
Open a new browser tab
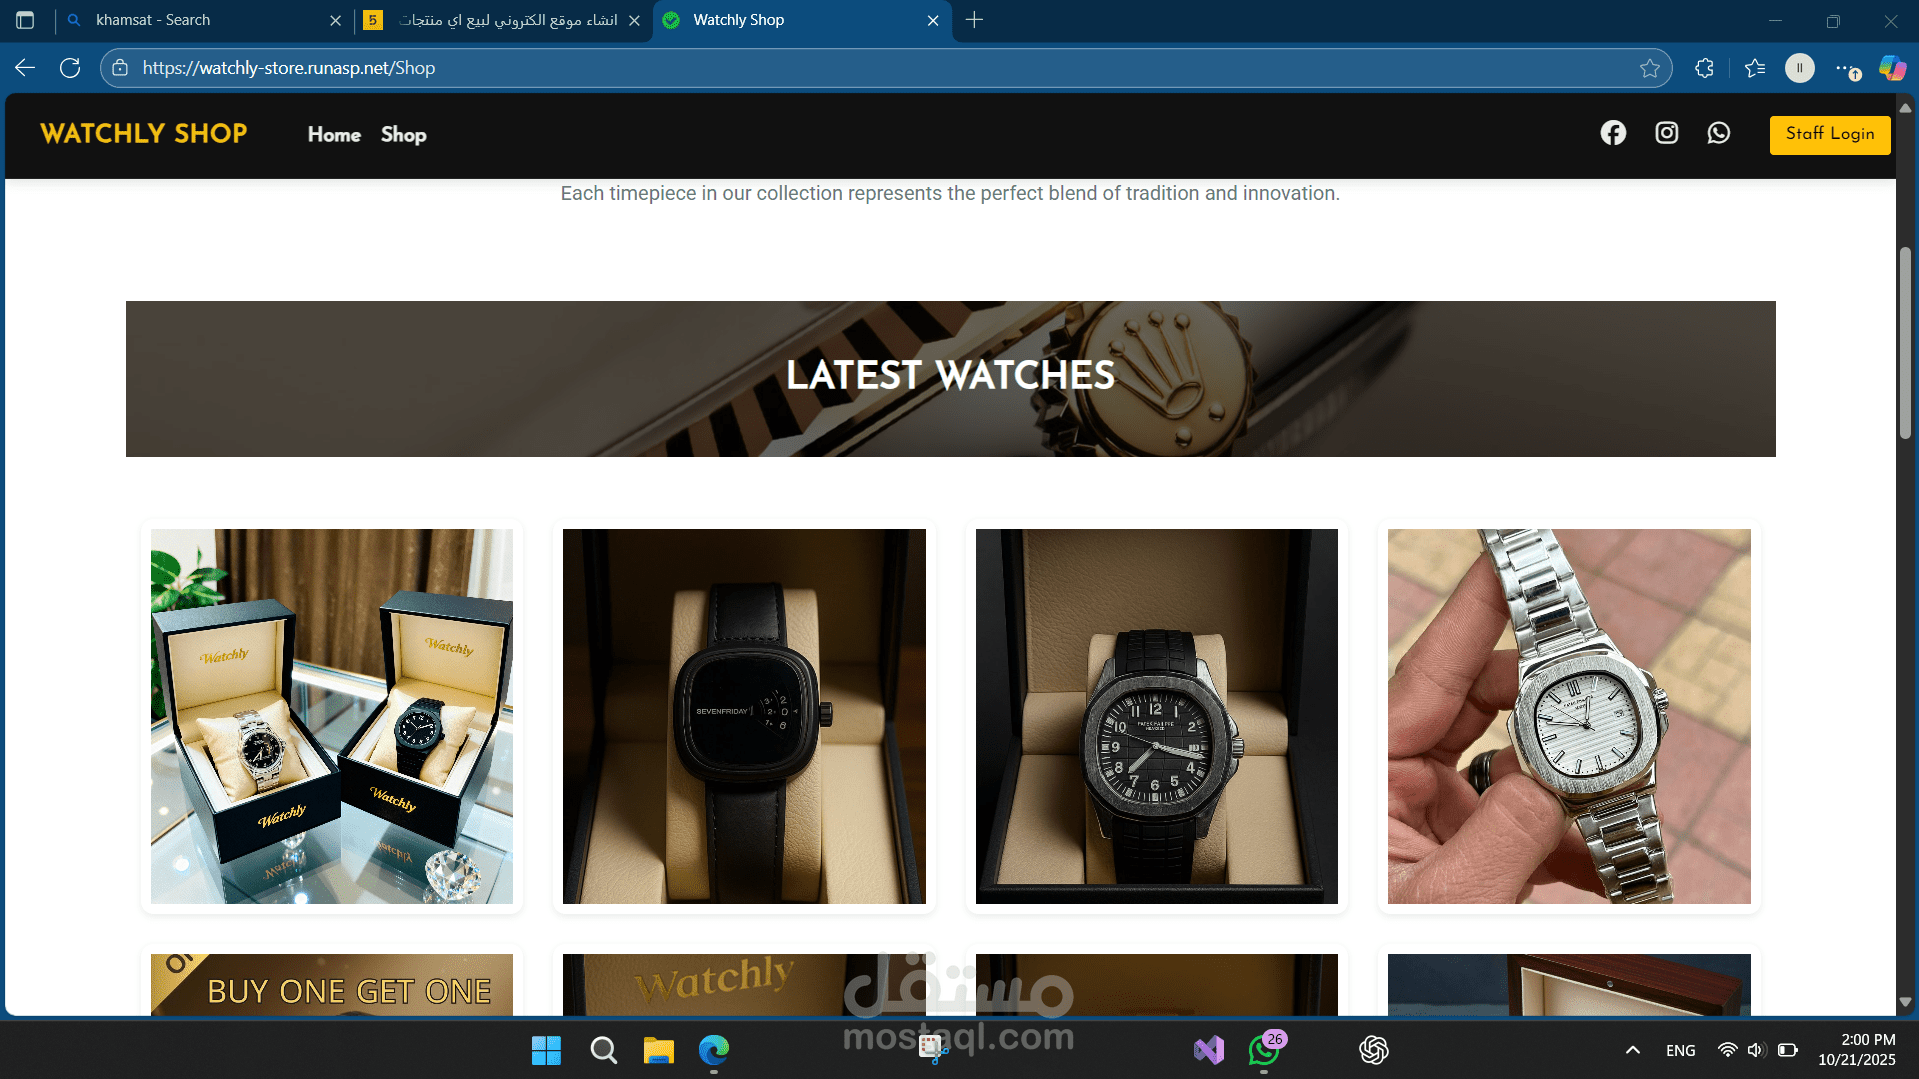tap(974, 20)
